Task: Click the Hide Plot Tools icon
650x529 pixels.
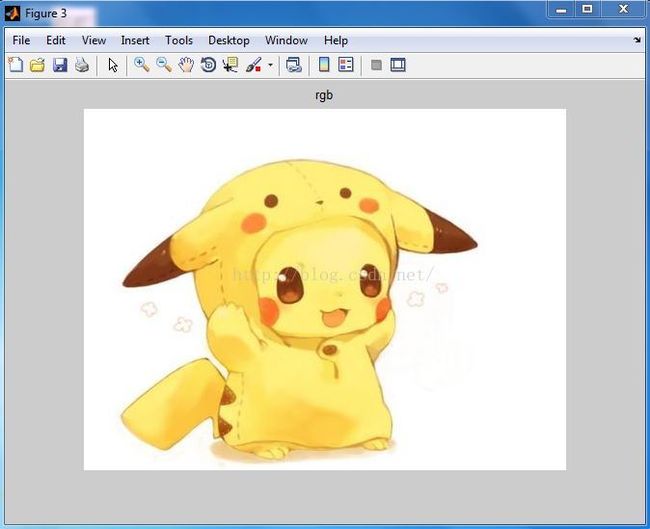Action: pos(376,65)
